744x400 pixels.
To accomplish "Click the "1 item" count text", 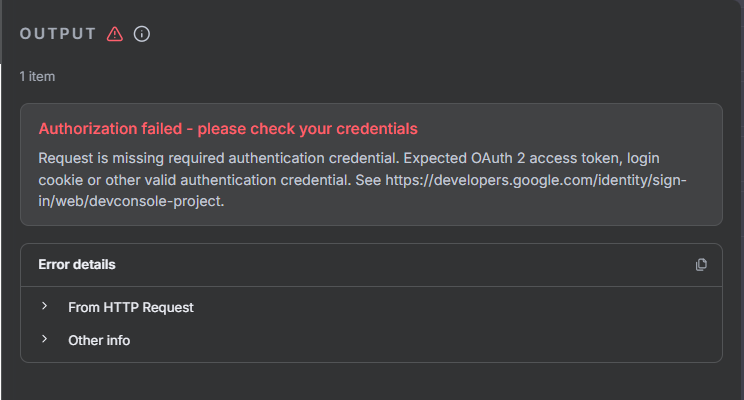I will (37, 75).
